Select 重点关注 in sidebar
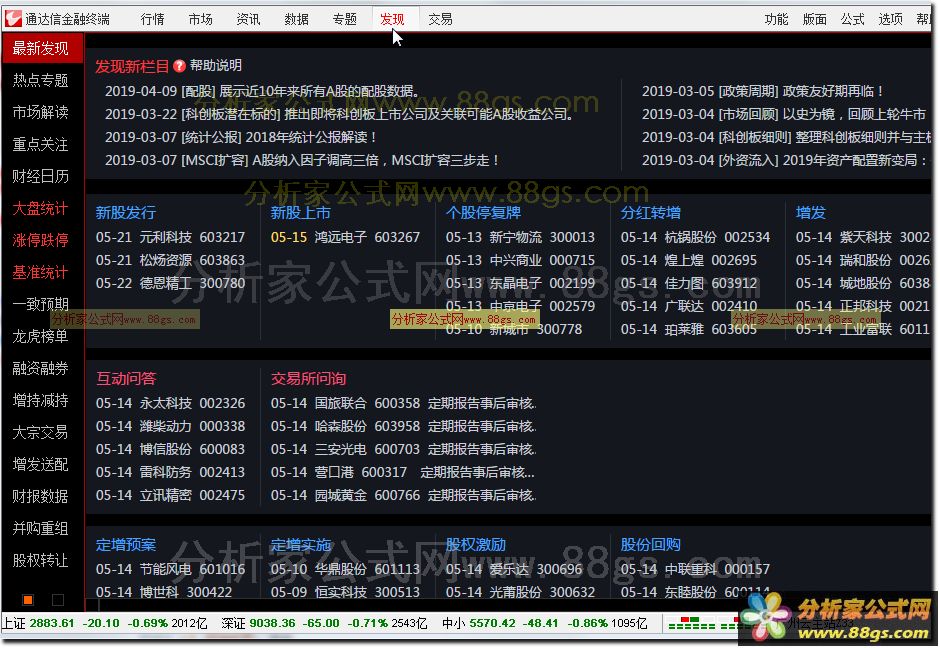Viewport: 940px width, 648px height. tap(41, 144)
